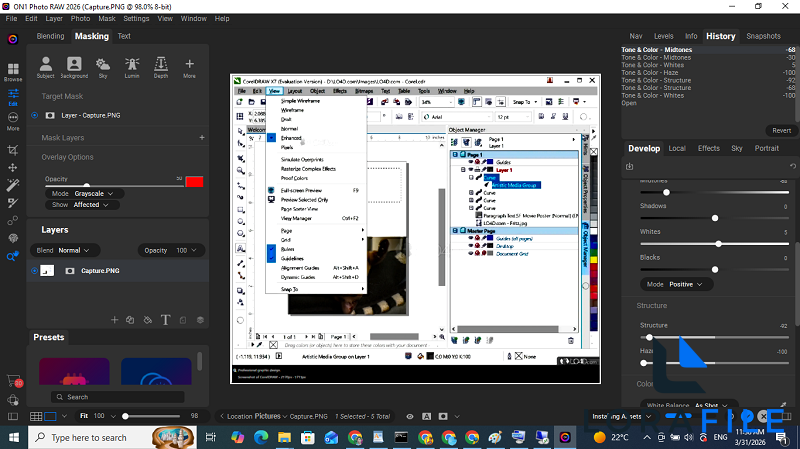800x449 pixels.
Task: Open ON1 logo icon at sidebar top
Action: (13, 39)
